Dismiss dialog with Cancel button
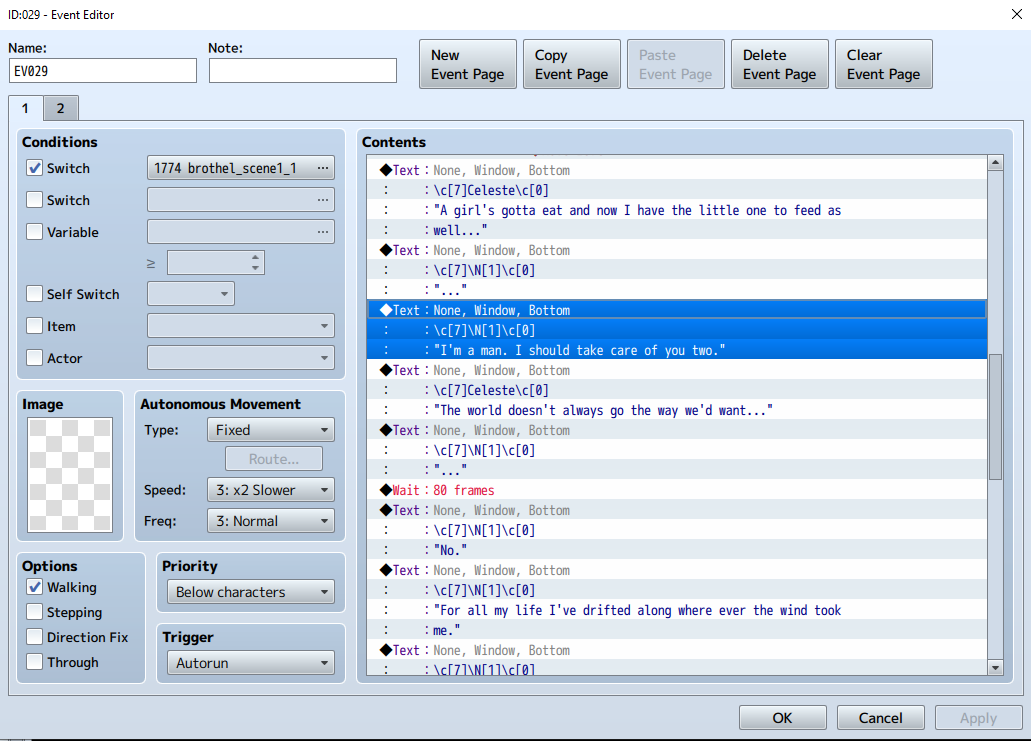Viewport: 1031px width, 741px height. (880, 718)
